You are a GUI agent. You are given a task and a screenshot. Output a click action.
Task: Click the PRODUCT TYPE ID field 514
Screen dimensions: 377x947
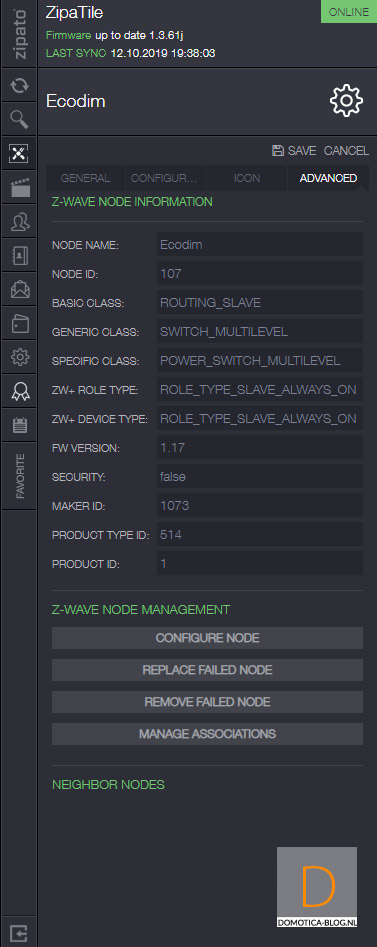pos(260,534)
